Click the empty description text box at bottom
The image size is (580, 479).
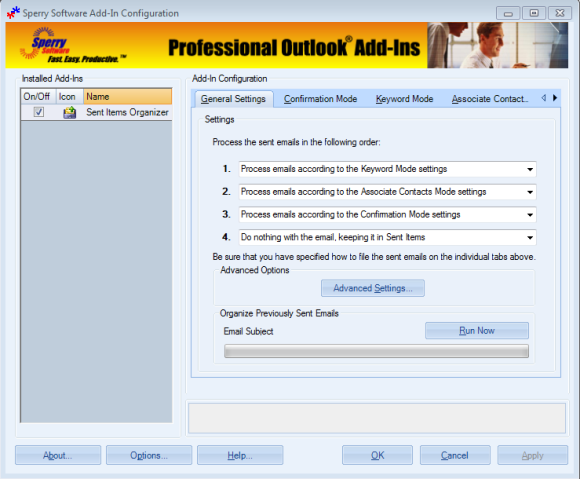pyautogui.click(x=377, y=418)
